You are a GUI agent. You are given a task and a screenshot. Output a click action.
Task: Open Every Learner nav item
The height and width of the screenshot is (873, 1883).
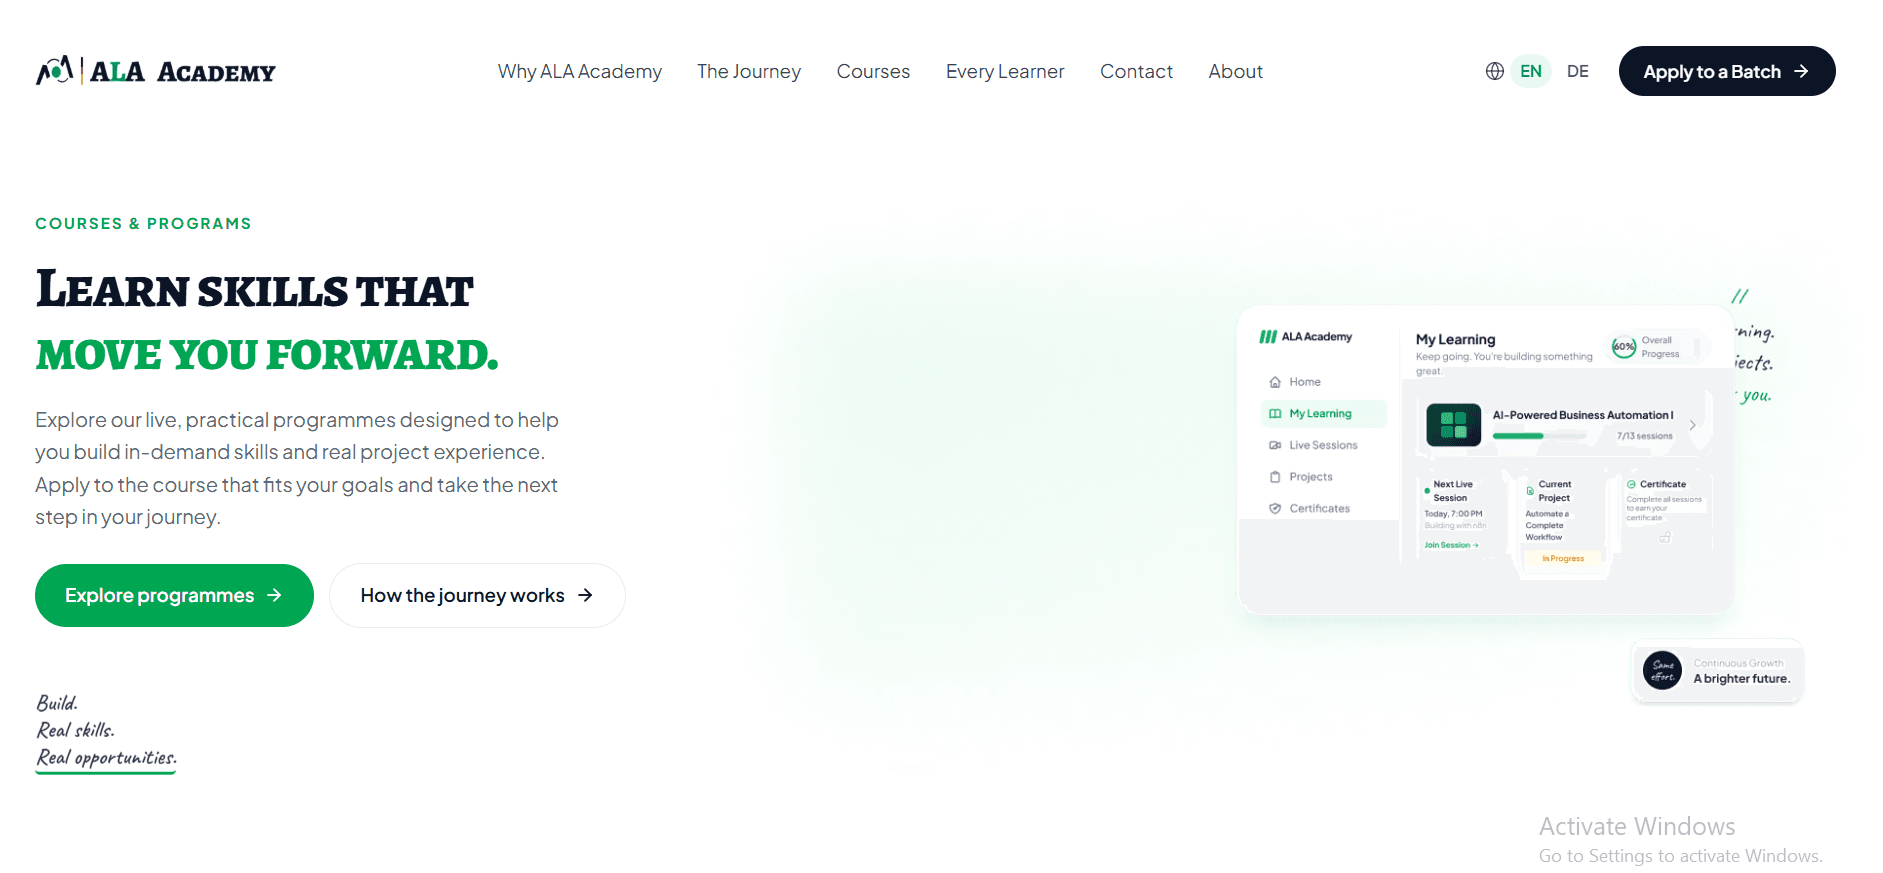[1005, 72]
